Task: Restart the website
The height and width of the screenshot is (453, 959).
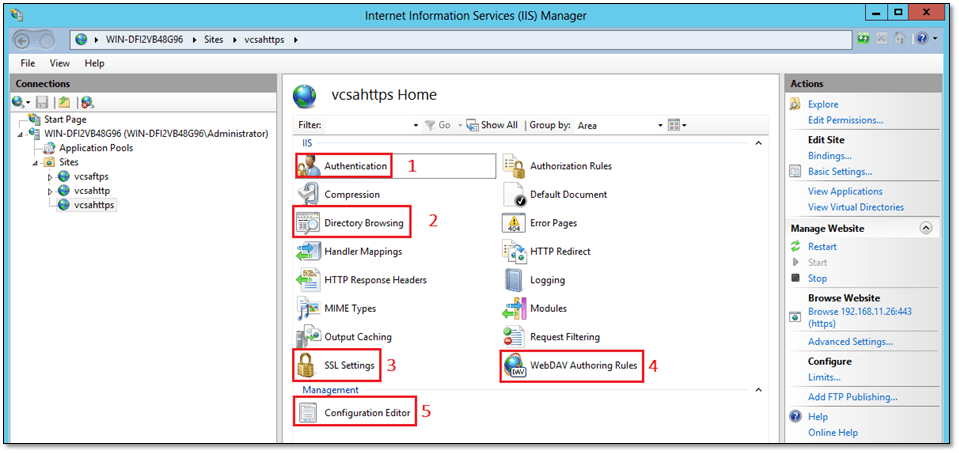Action: tap(822, 247)
